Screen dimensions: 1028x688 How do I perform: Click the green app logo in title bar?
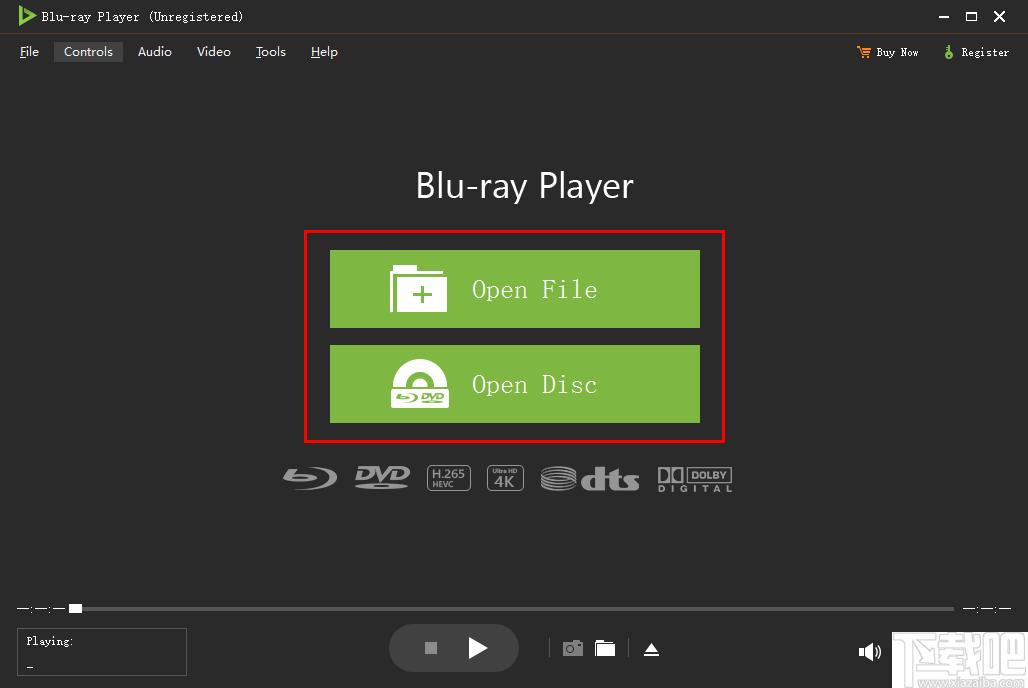[x=27, y=16]
